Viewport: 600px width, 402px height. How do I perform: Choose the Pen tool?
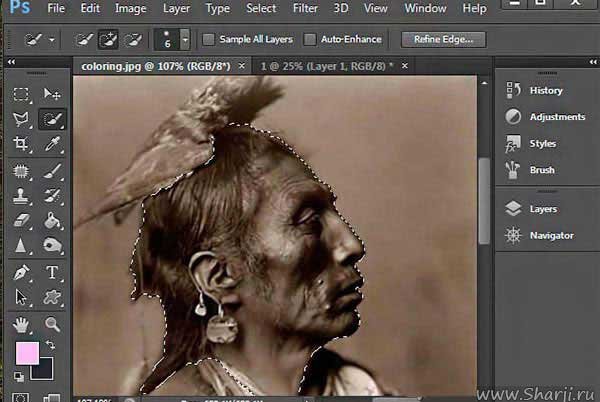(22, 272)
